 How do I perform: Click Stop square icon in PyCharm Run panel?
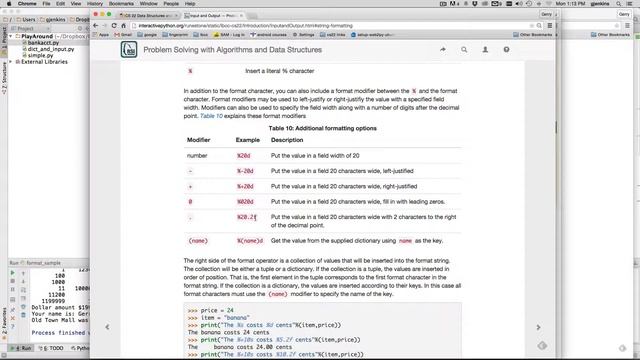pos(13,281)
